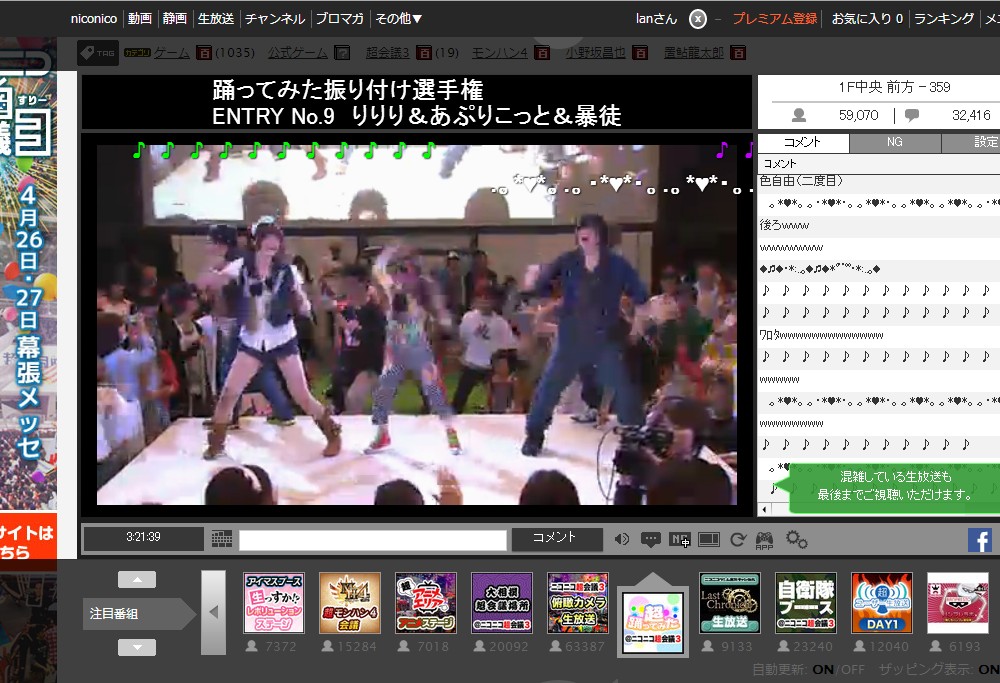
Task: Open the NG filter icon in control bar
Action: click(680, 540)
